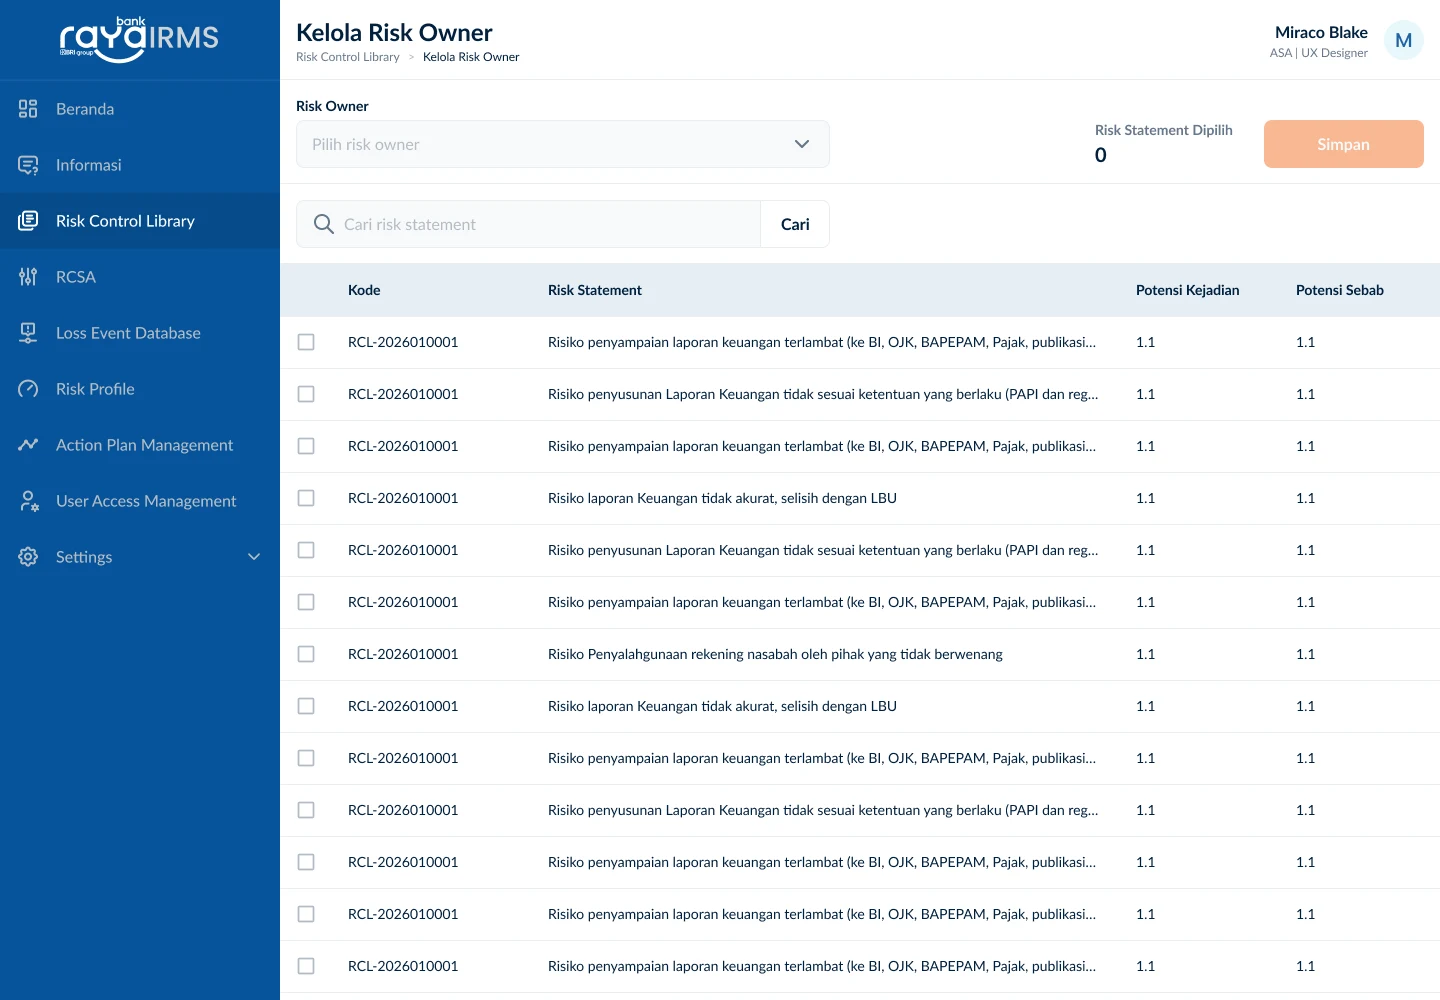Open User Access Management menu
This screenshot has width=1440, height=1000.
tap(140, 501)
